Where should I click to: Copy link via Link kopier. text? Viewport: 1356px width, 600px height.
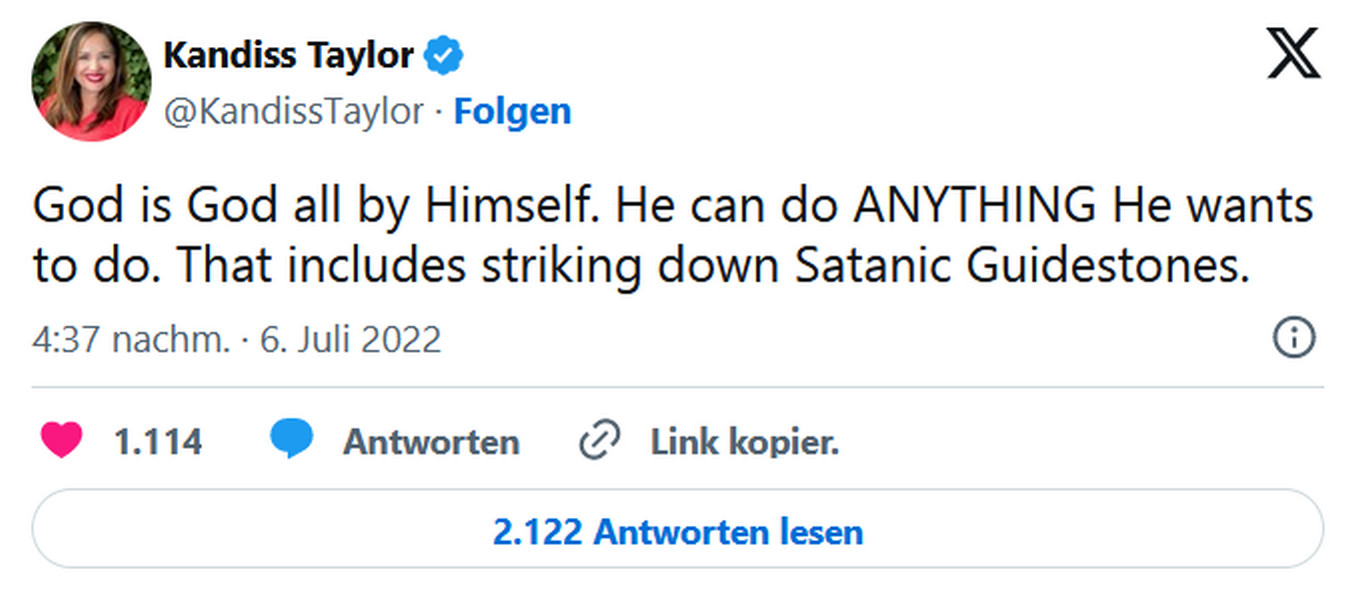click(745, 441)
